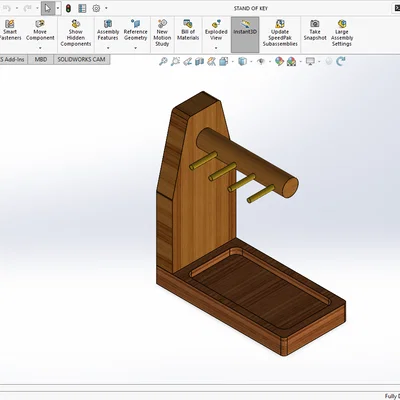Click Show Hidden Components
400x400 pixels.
(76, 33)
